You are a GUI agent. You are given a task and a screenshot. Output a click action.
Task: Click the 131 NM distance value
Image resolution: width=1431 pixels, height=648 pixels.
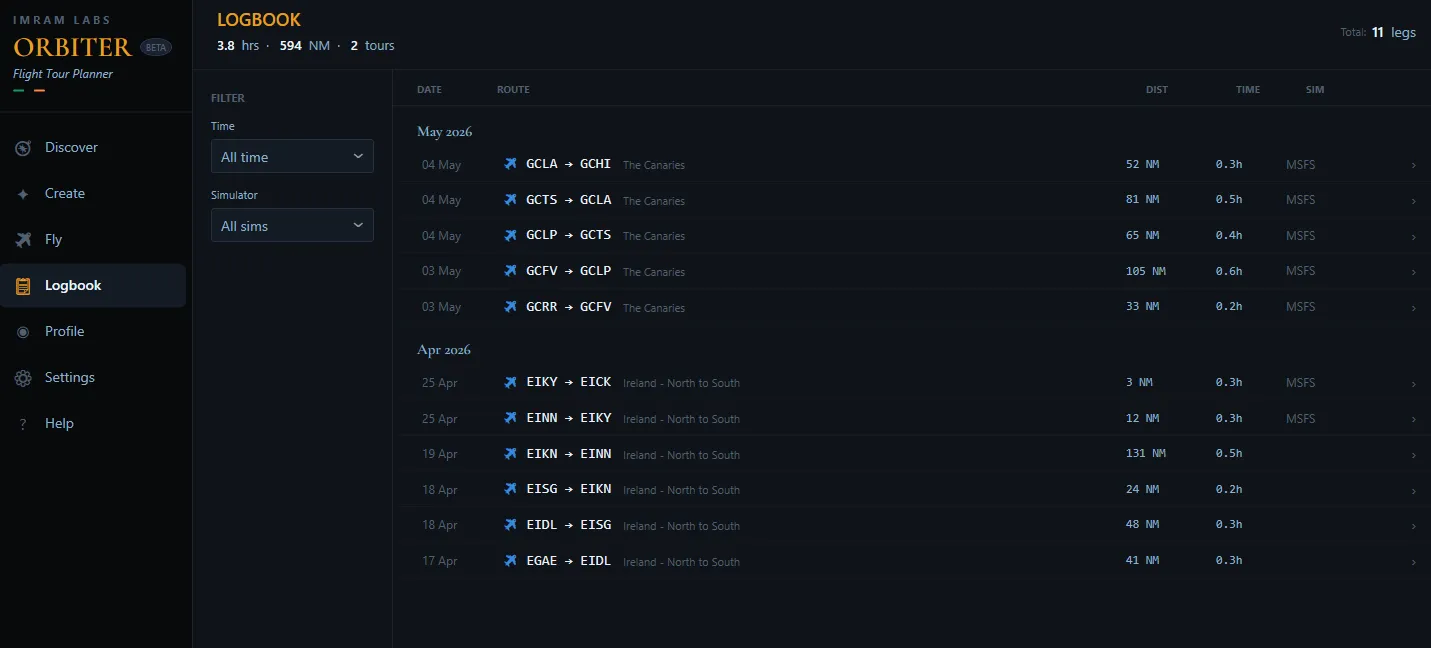pos(1146,453)
